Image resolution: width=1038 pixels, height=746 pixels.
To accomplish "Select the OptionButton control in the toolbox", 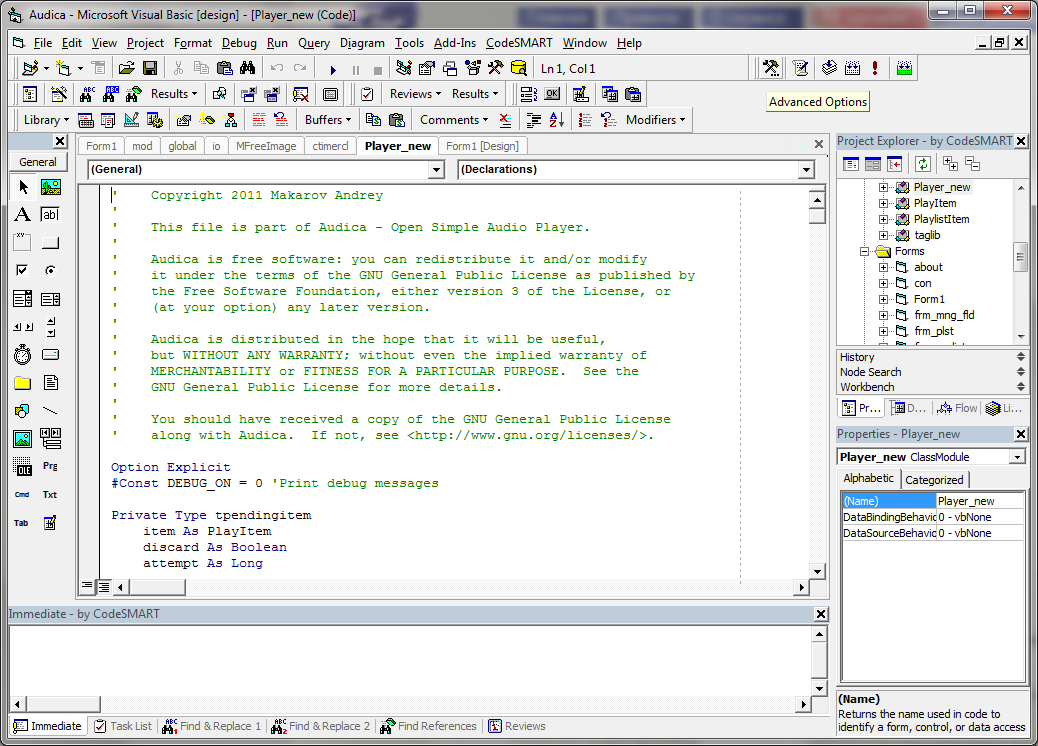I will [x=50, y=270].
